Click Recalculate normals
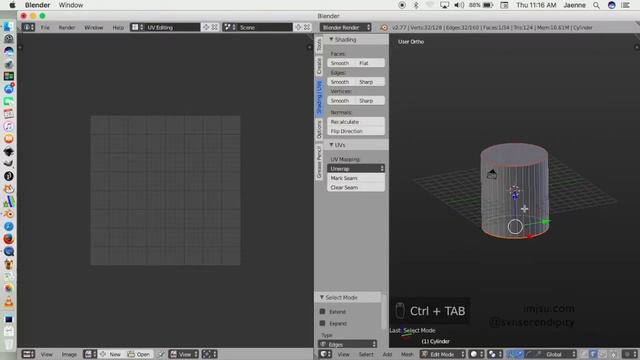 point(356,122)
